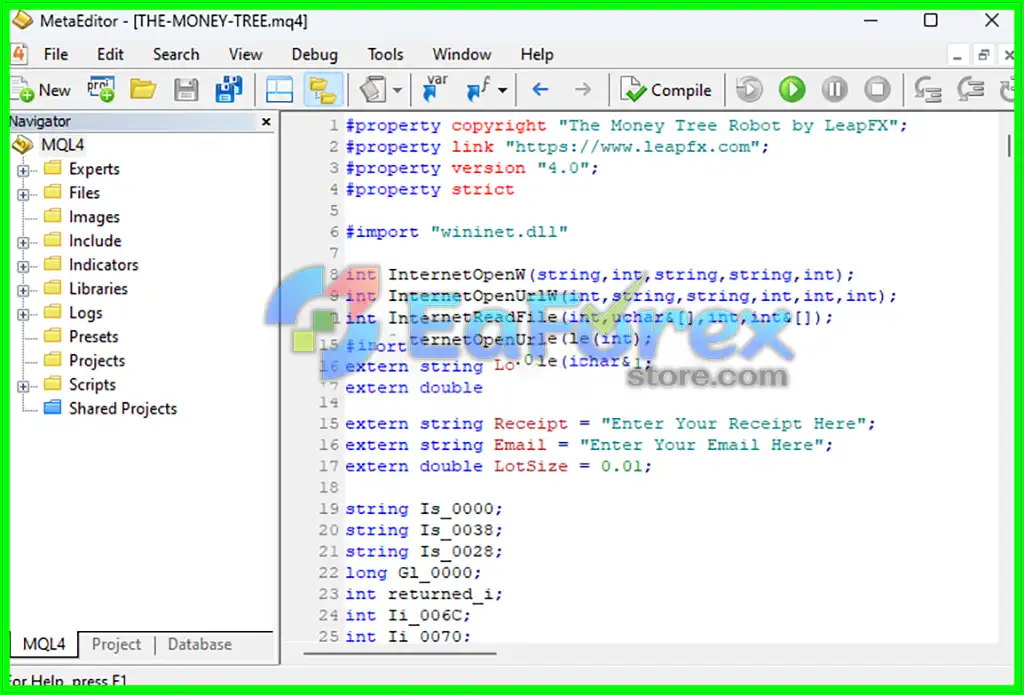Open the functions list dropdown arrow
This screenshot has width=1024, height=695.
point(502,90)
